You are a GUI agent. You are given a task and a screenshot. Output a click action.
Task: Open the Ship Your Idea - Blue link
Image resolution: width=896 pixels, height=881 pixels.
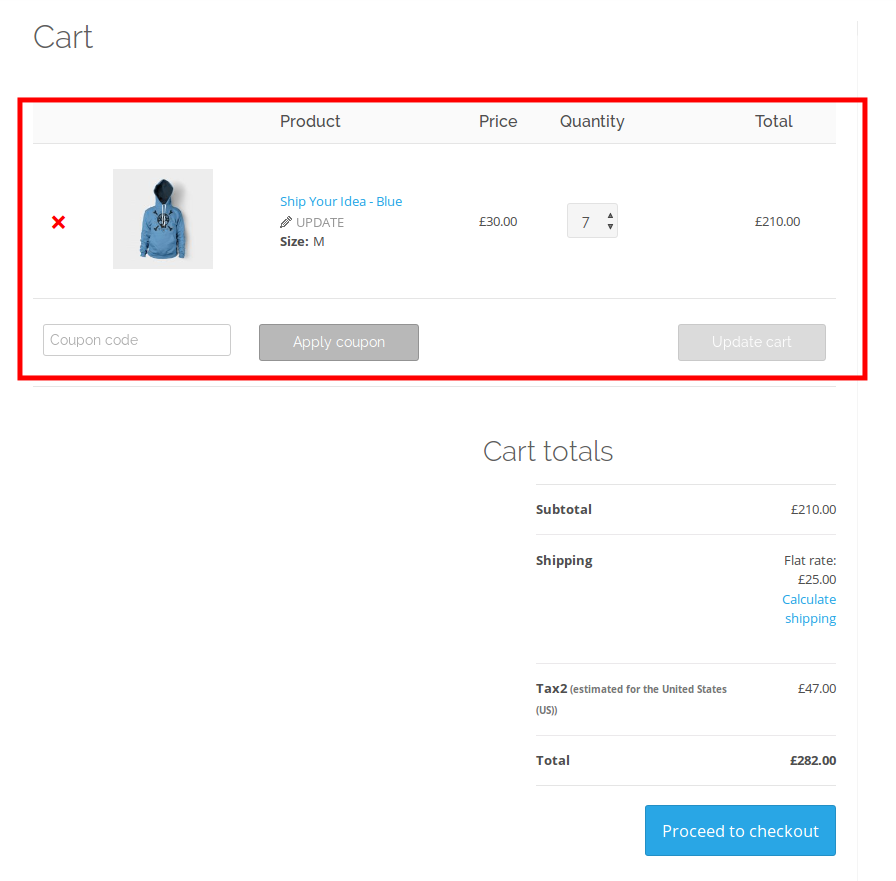341,201
